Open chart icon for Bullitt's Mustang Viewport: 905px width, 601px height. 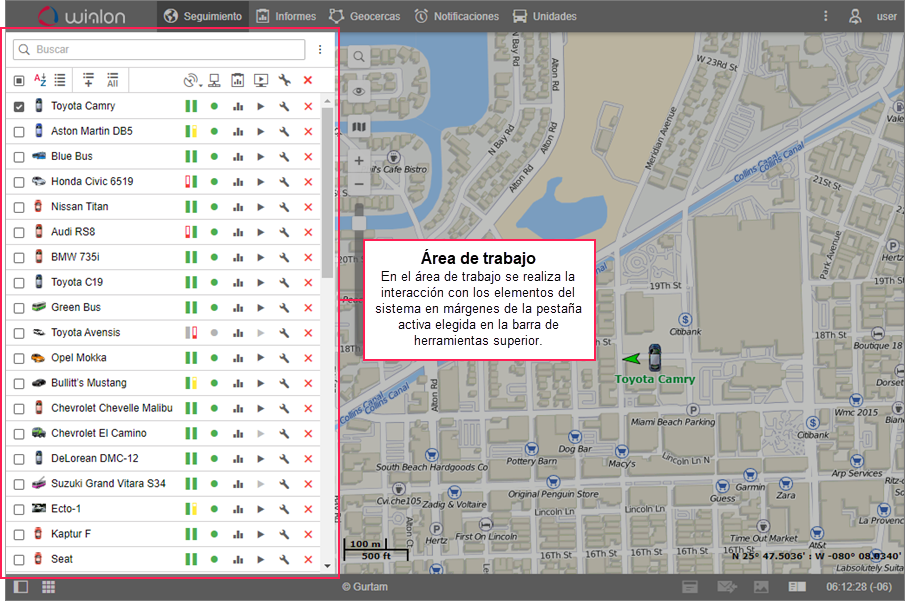coord(238,383)
